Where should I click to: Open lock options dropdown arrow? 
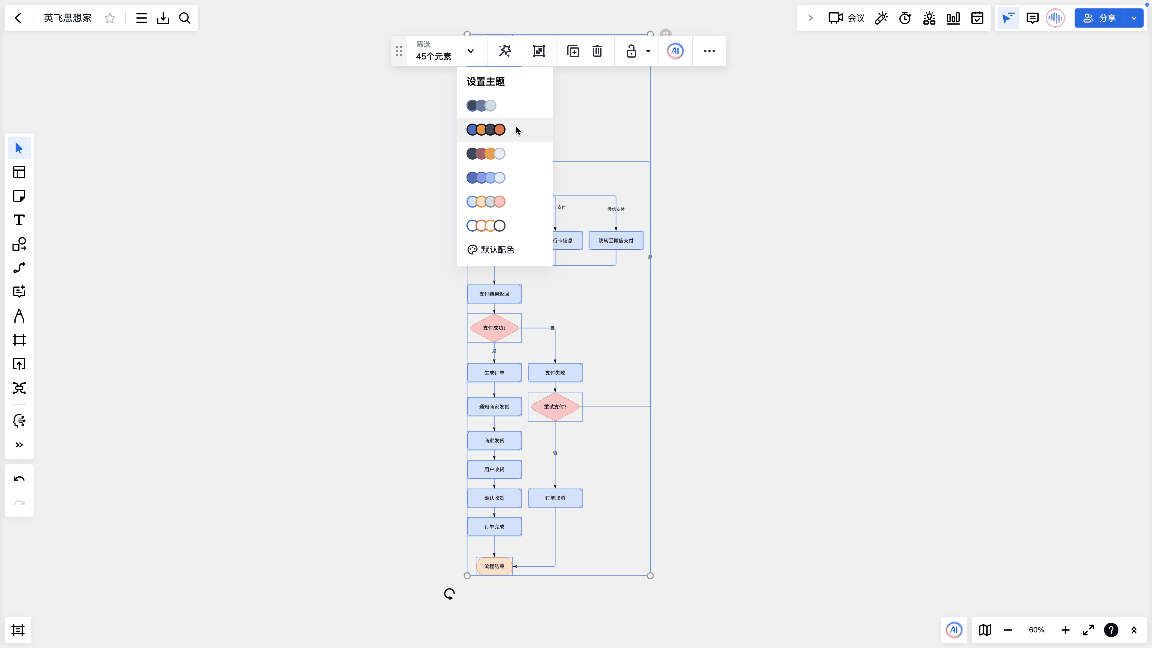coord(648,51)
